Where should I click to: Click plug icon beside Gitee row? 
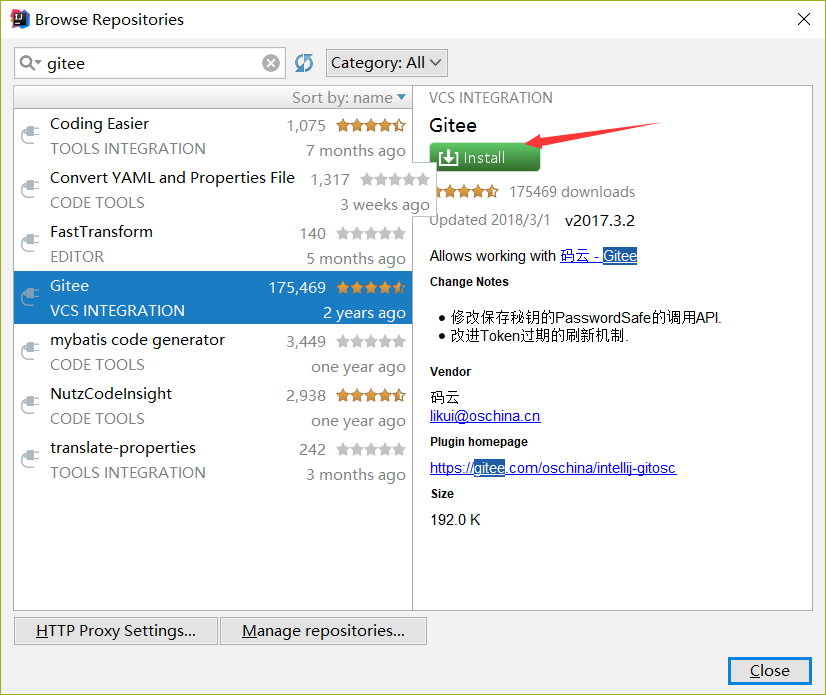(30, 298)
